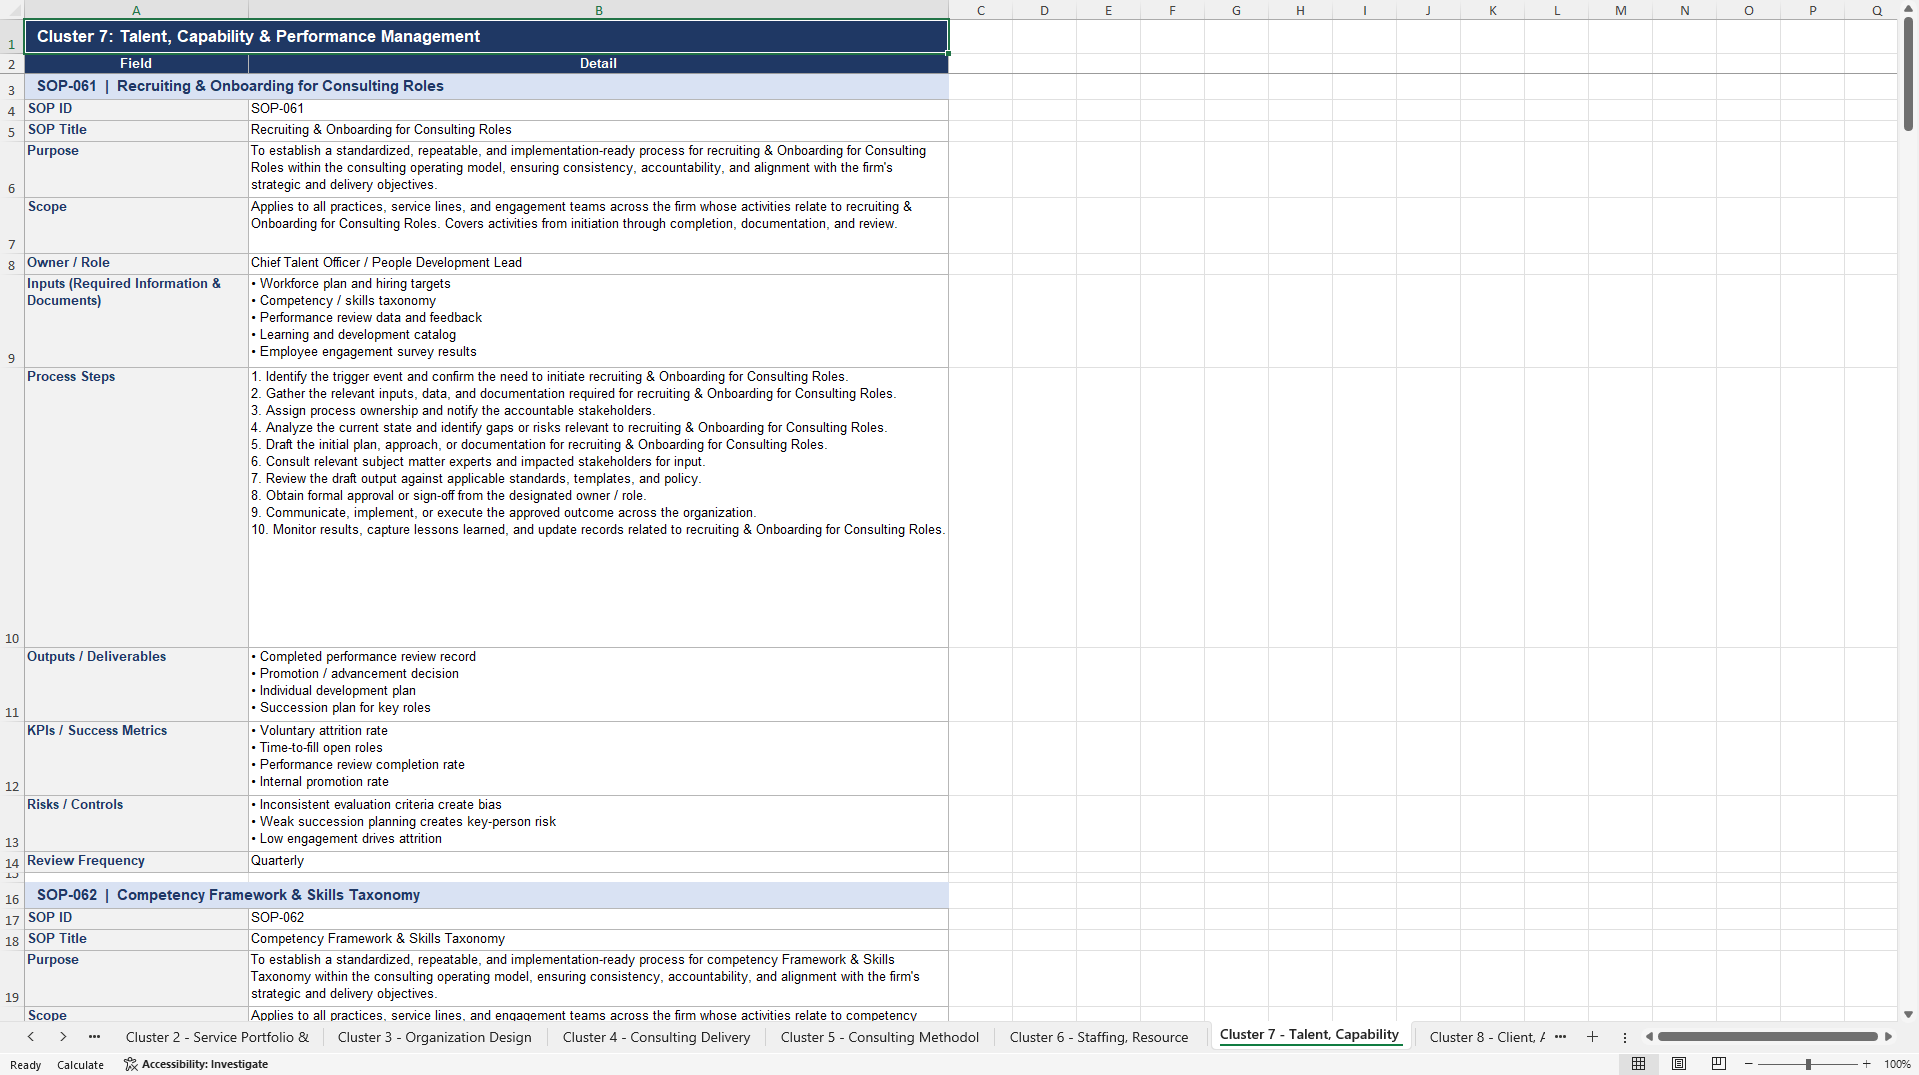Click 'Process Steps' label cell
The height and width of the screenshot is (1075, 1919).
pyautogui.click(x=136, y=507)
